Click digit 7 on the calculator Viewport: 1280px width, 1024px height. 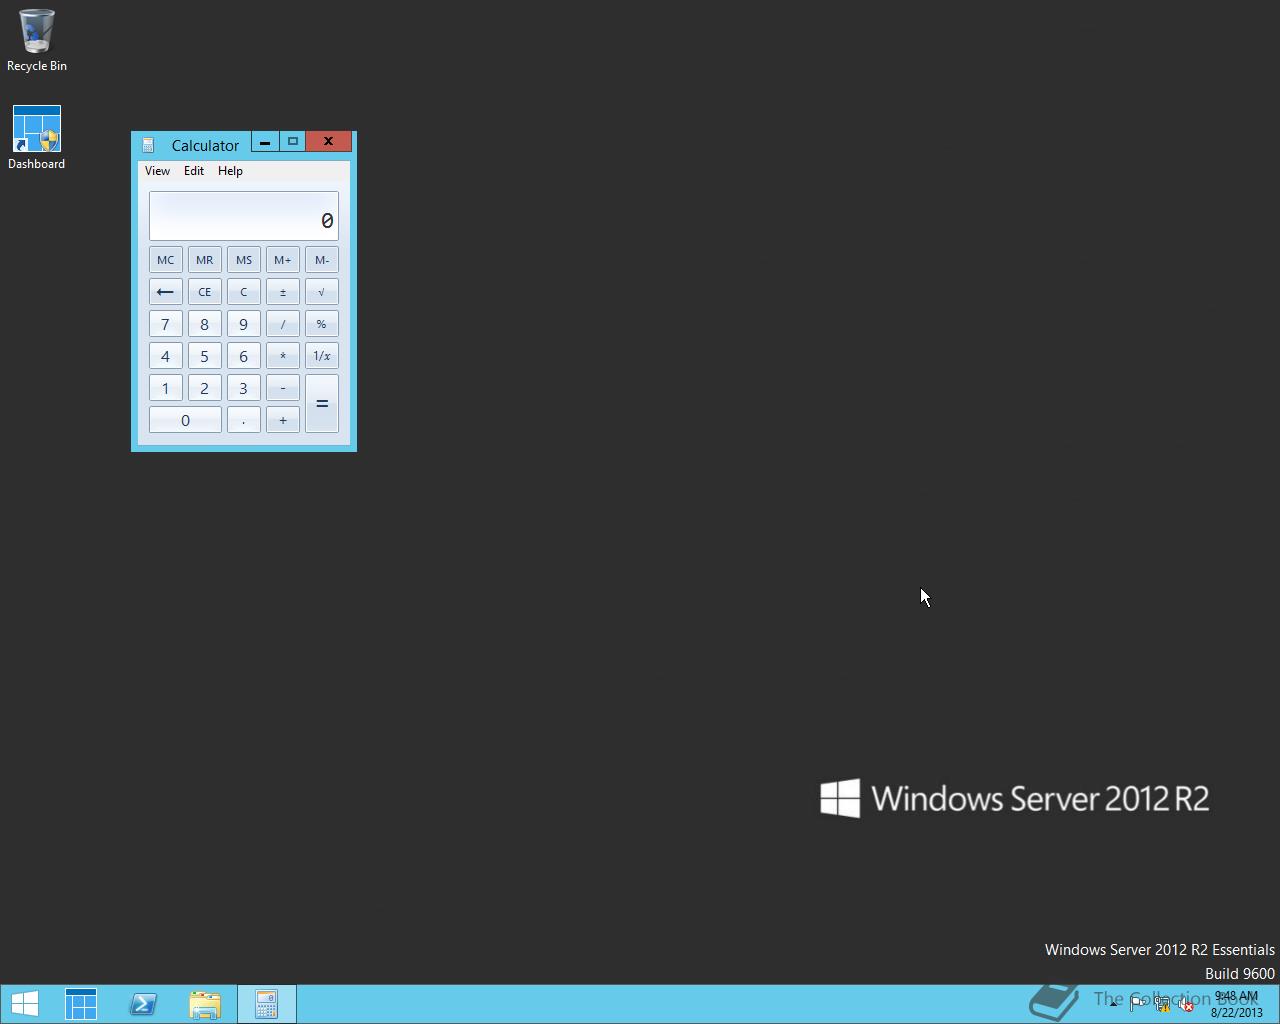click(166, 324)
